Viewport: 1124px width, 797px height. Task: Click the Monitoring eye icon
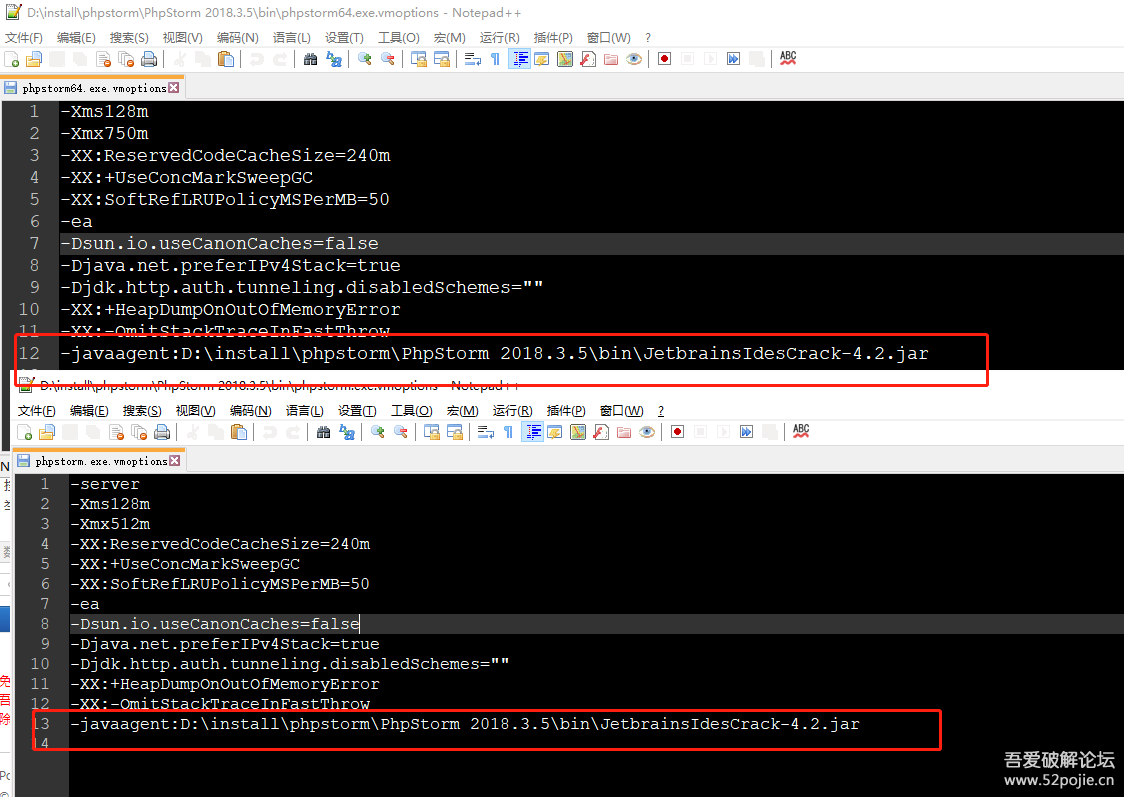coord(633,58)
